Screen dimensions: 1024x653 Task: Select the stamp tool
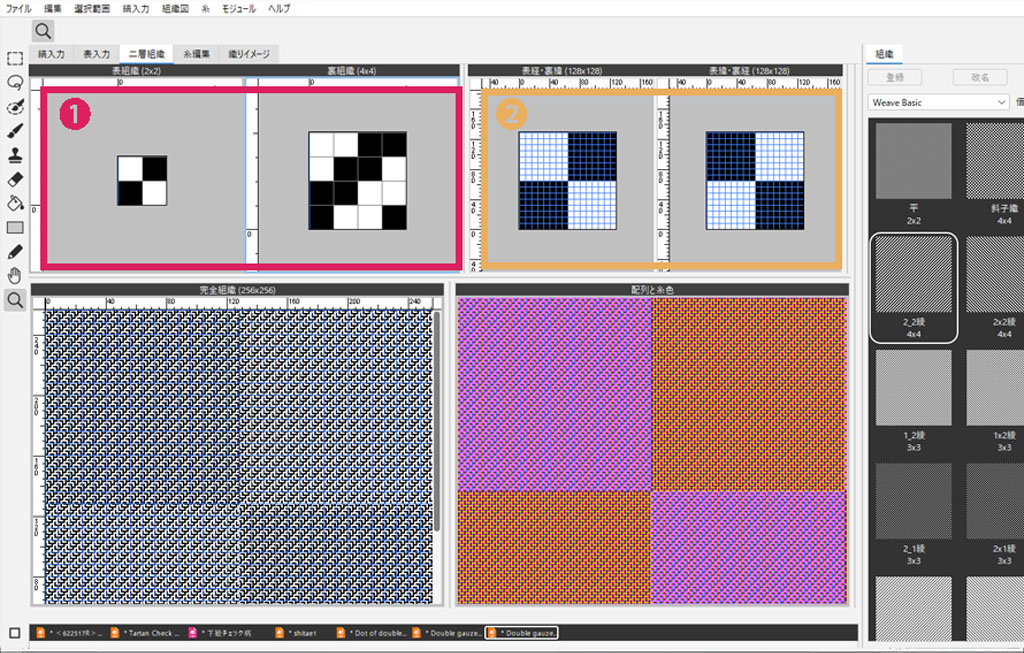coord(14,155)
